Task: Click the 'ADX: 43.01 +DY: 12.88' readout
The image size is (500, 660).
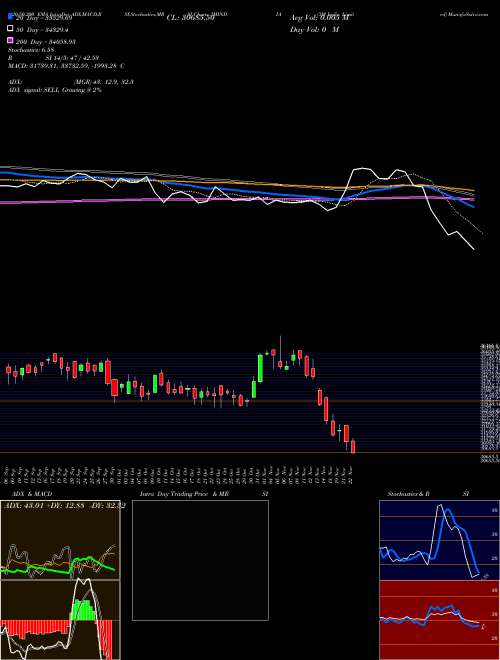Action: (65, 506)
